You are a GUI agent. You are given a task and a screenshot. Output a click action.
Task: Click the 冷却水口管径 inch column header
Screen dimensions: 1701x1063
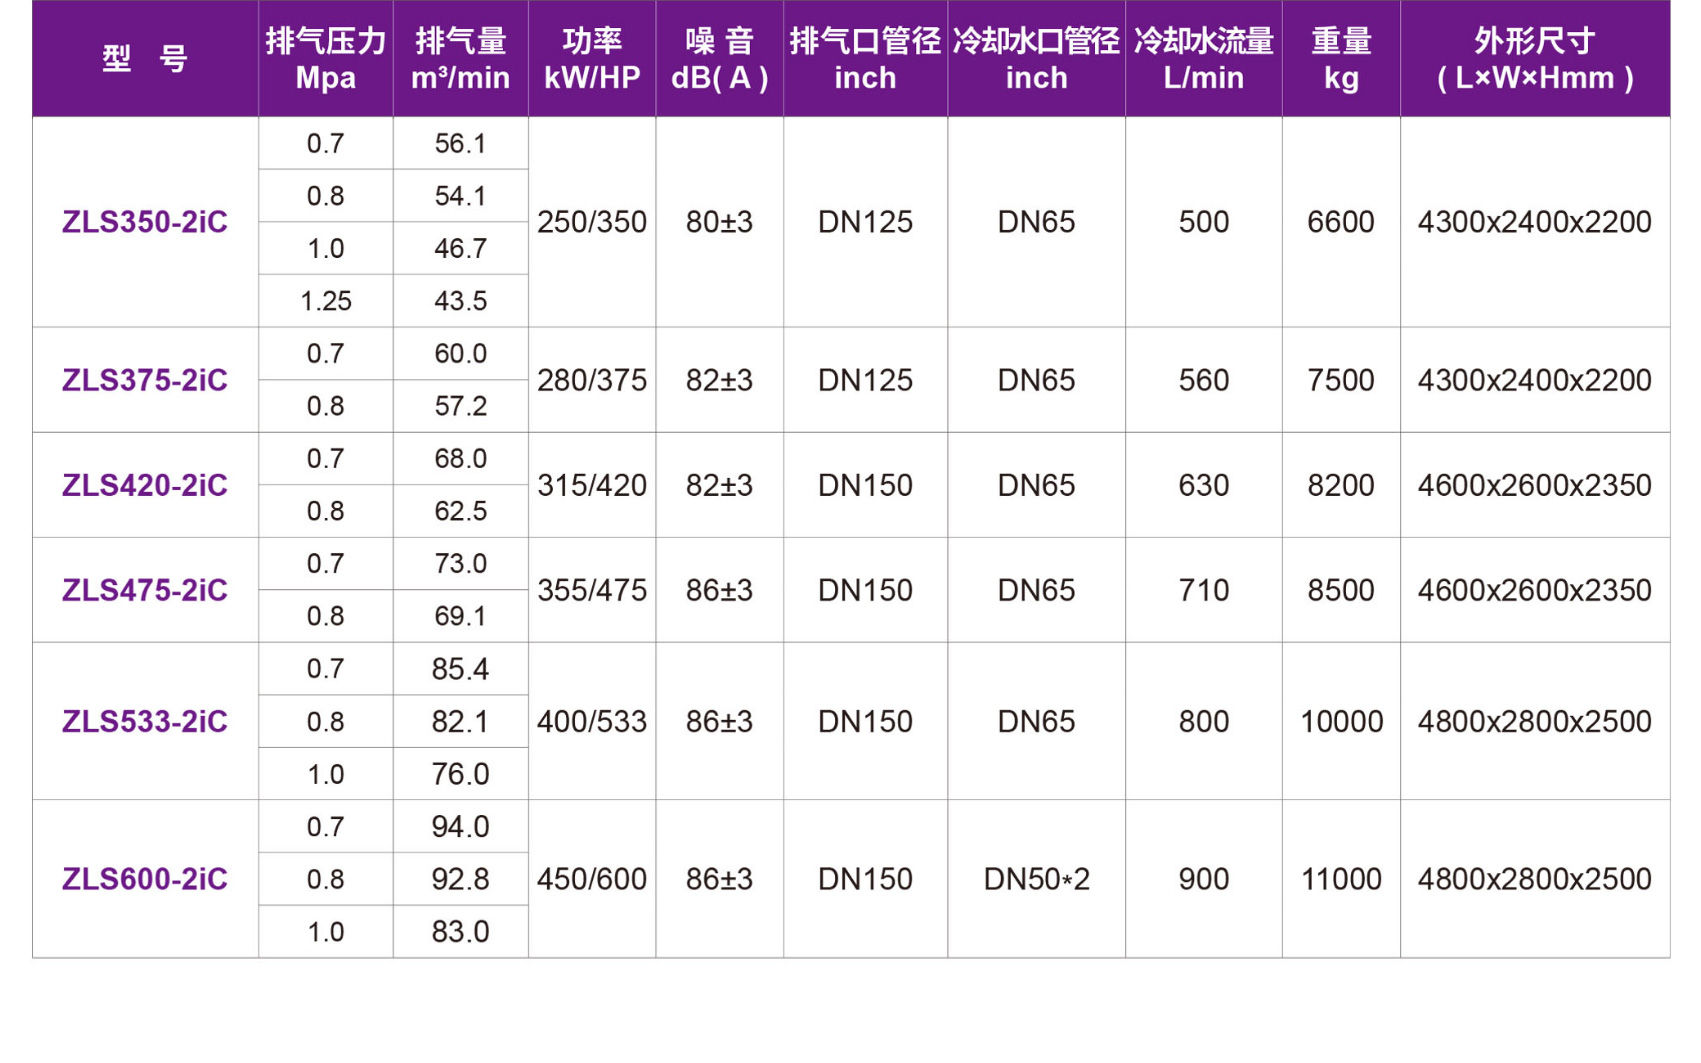click(x=1037, y=59)
